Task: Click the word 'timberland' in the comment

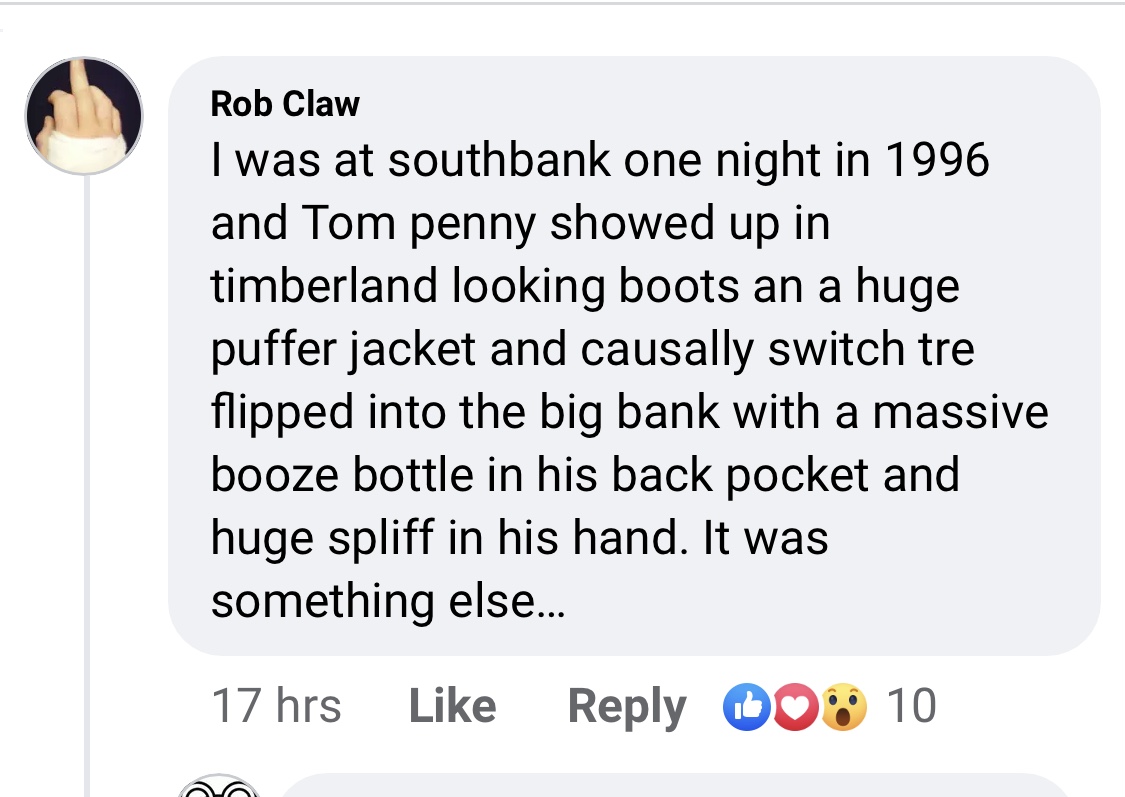Action: click(324, 286)
